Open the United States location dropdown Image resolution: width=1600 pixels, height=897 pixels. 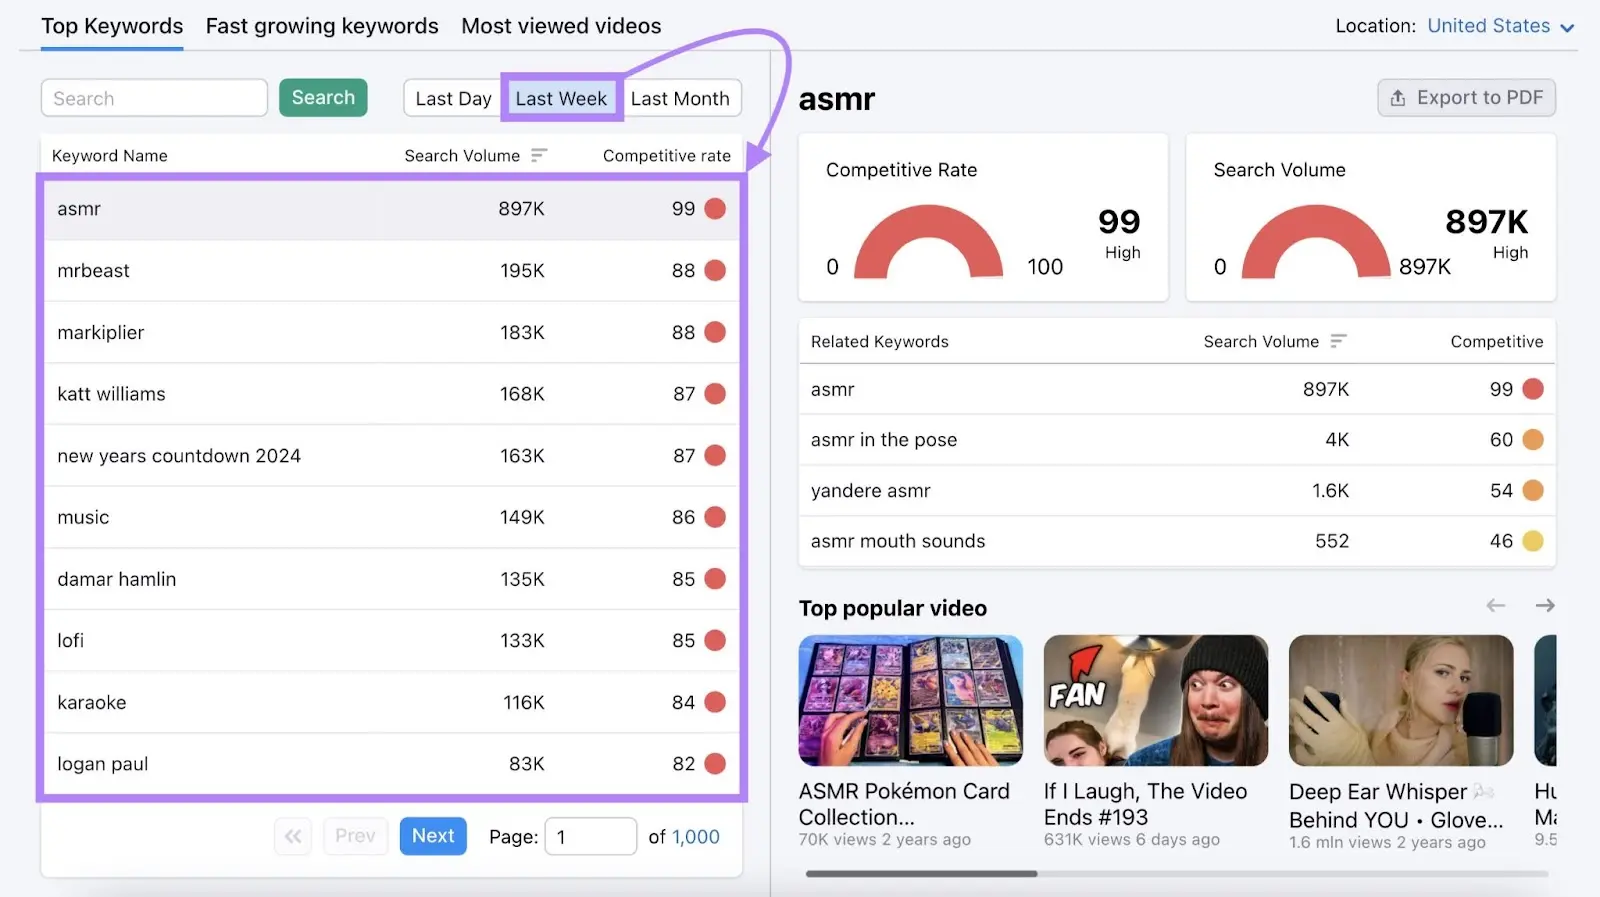click(1501, 26)
